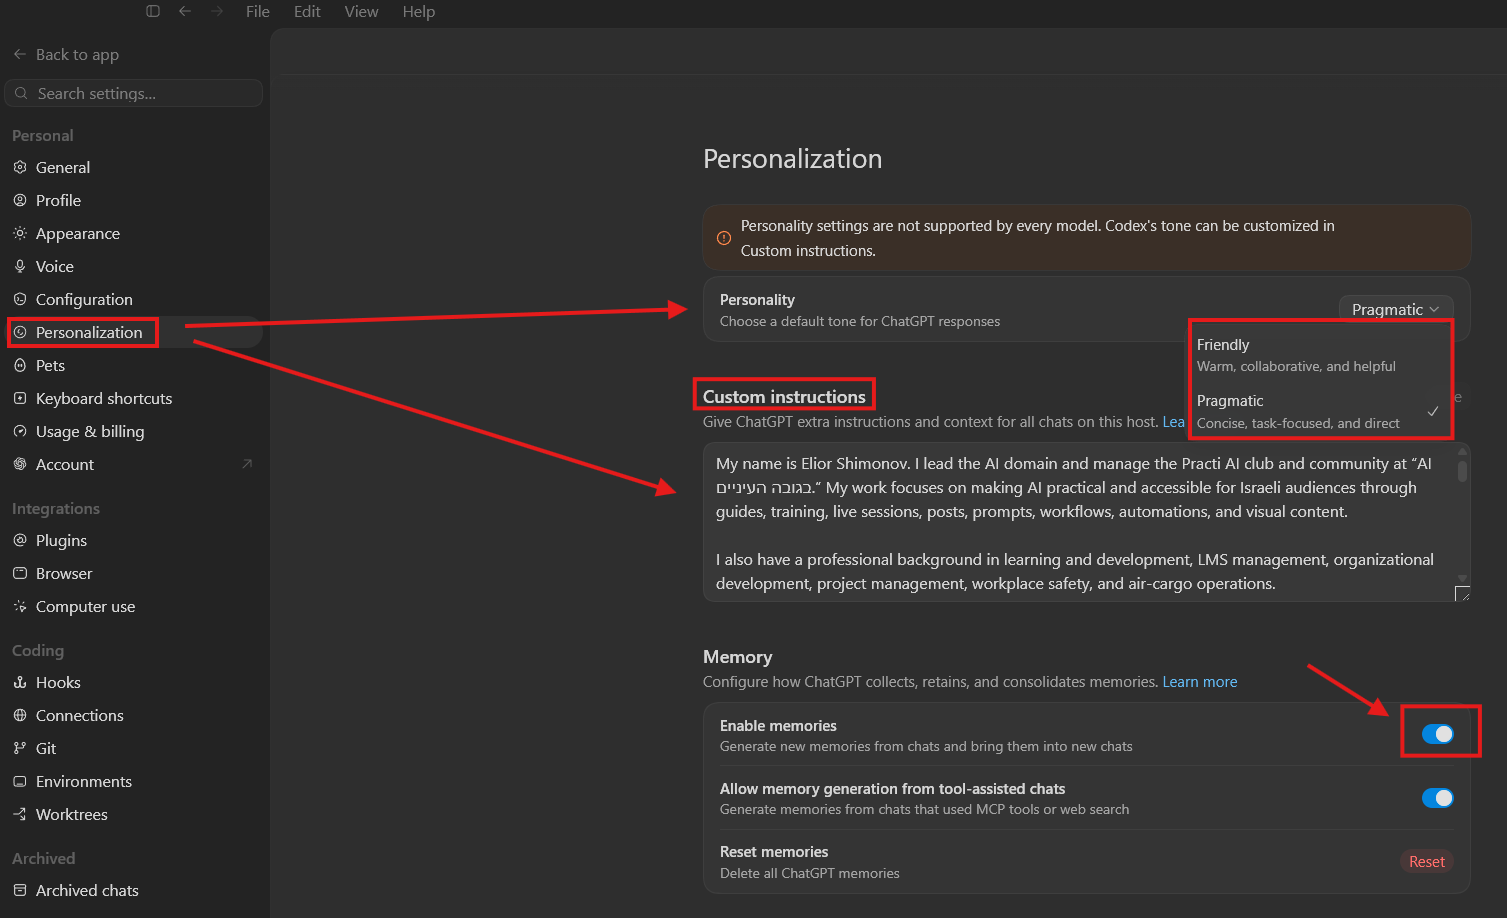Click the search magnifier icon
This screenshot has height=918, width=1507.
pyautogui.click(x=21, y=93)
